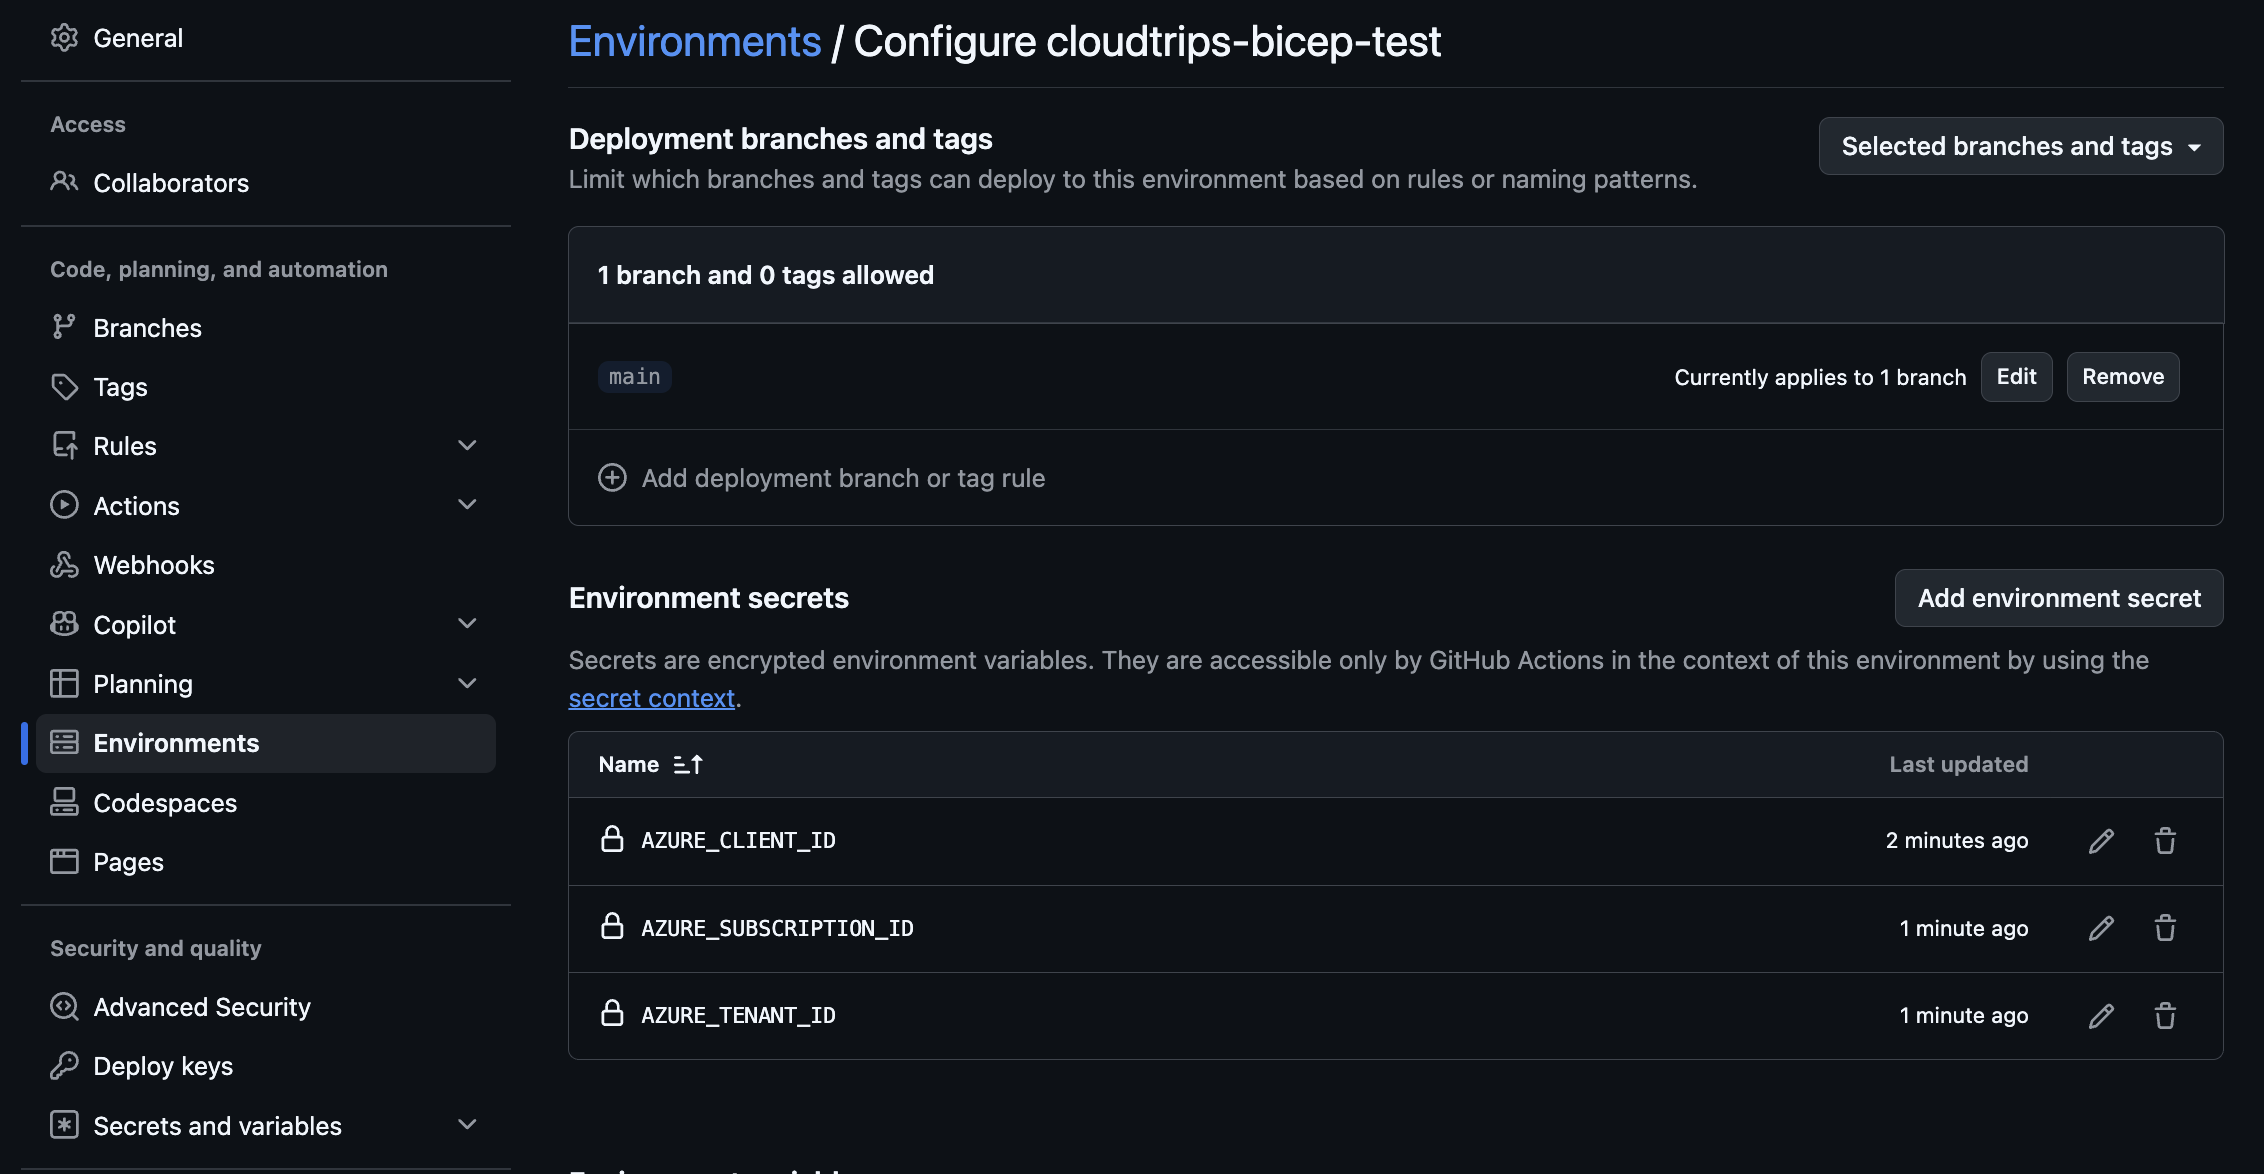Delete the AZURE_SUBSCRIPTION_ID secret with trash icon
The height and width of the screenshot is (1174, 2264).
pos(2165,928)
